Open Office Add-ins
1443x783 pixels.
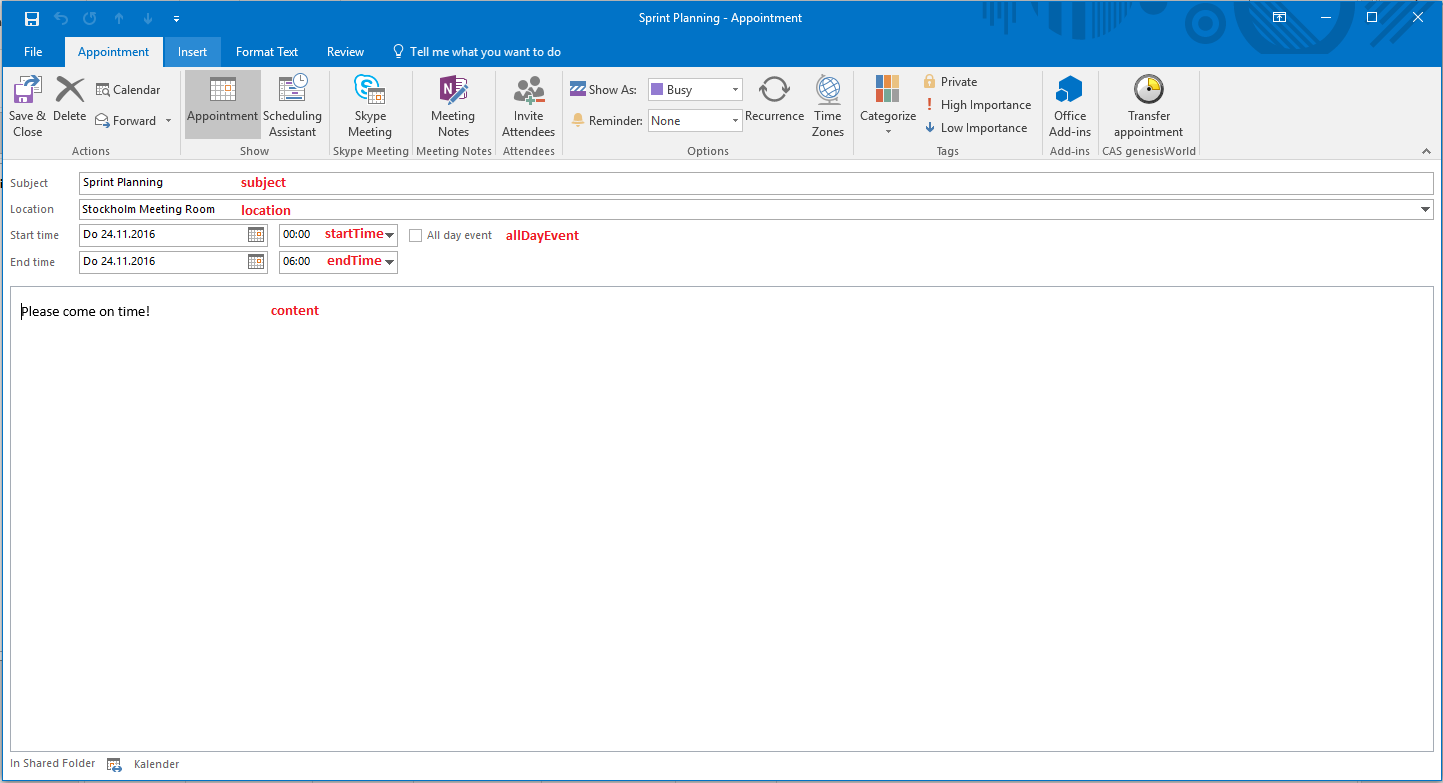[1069, 105]
